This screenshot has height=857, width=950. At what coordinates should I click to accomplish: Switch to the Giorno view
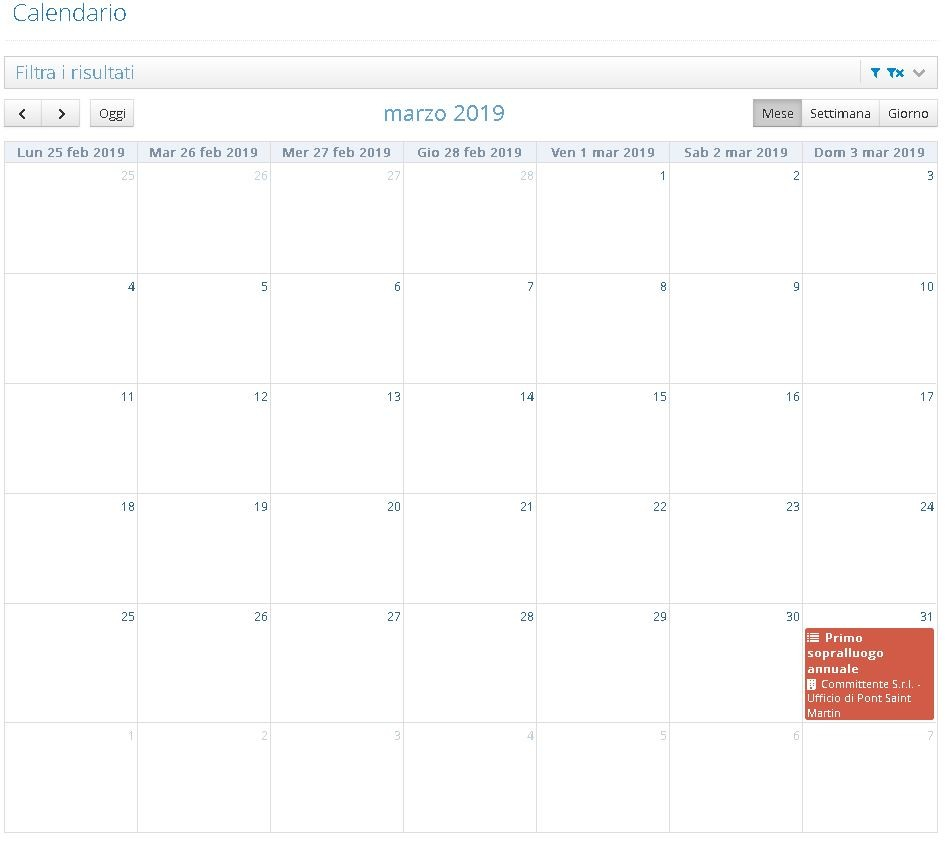pyautogui.click(x=908, y=113)
